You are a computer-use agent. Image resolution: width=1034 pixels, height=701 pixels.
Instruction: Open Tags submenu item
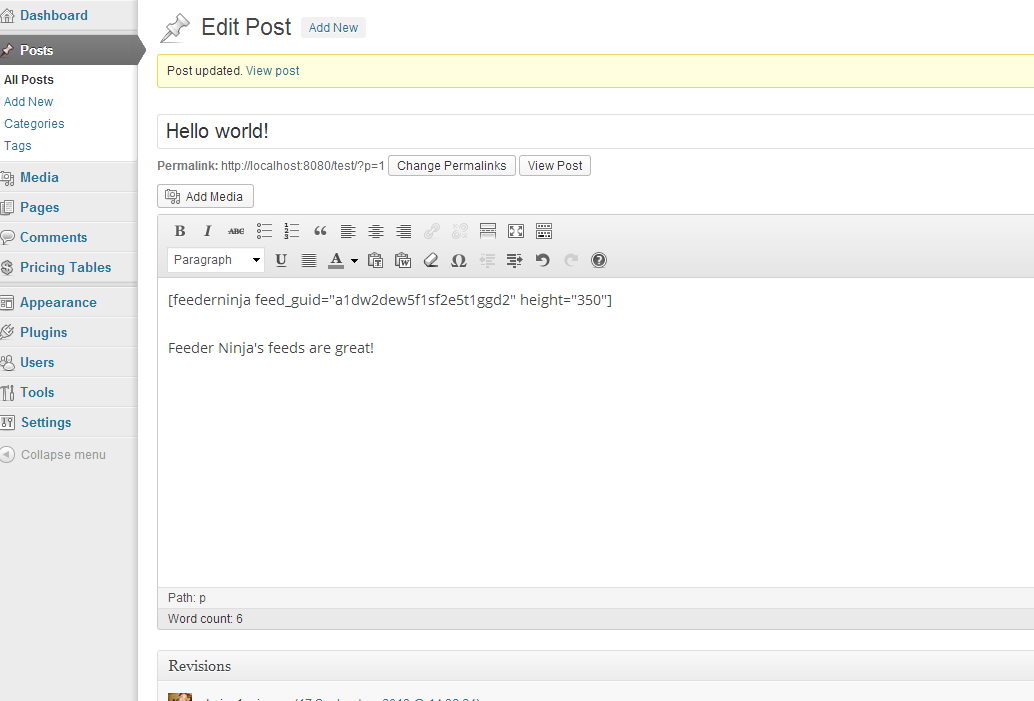pyautogui.click(x=18, y=146)
